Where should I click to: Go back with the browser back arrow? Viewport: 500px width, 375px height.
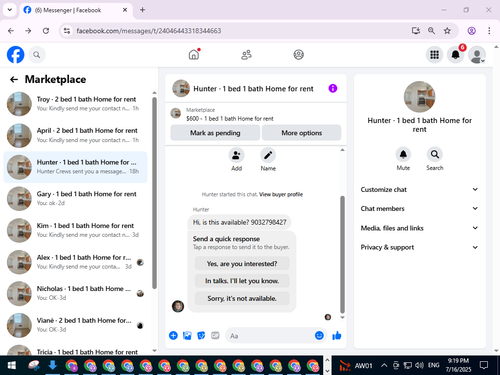[11, 31]
